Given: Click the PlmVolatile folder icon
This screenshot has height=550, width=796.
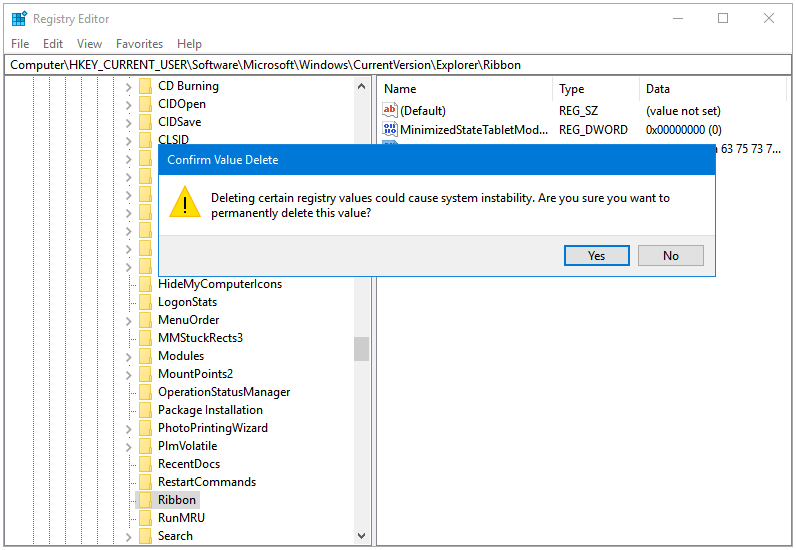Looking at the screenshot, I should 145,446.
